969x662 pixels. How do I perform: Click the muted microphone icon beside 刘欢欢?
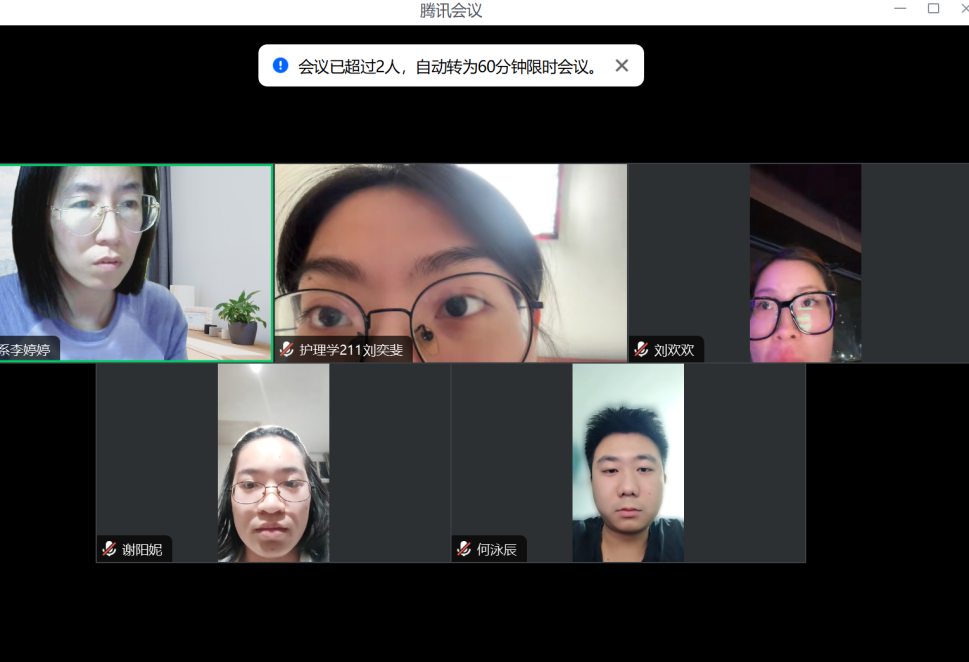pos(641,350)
